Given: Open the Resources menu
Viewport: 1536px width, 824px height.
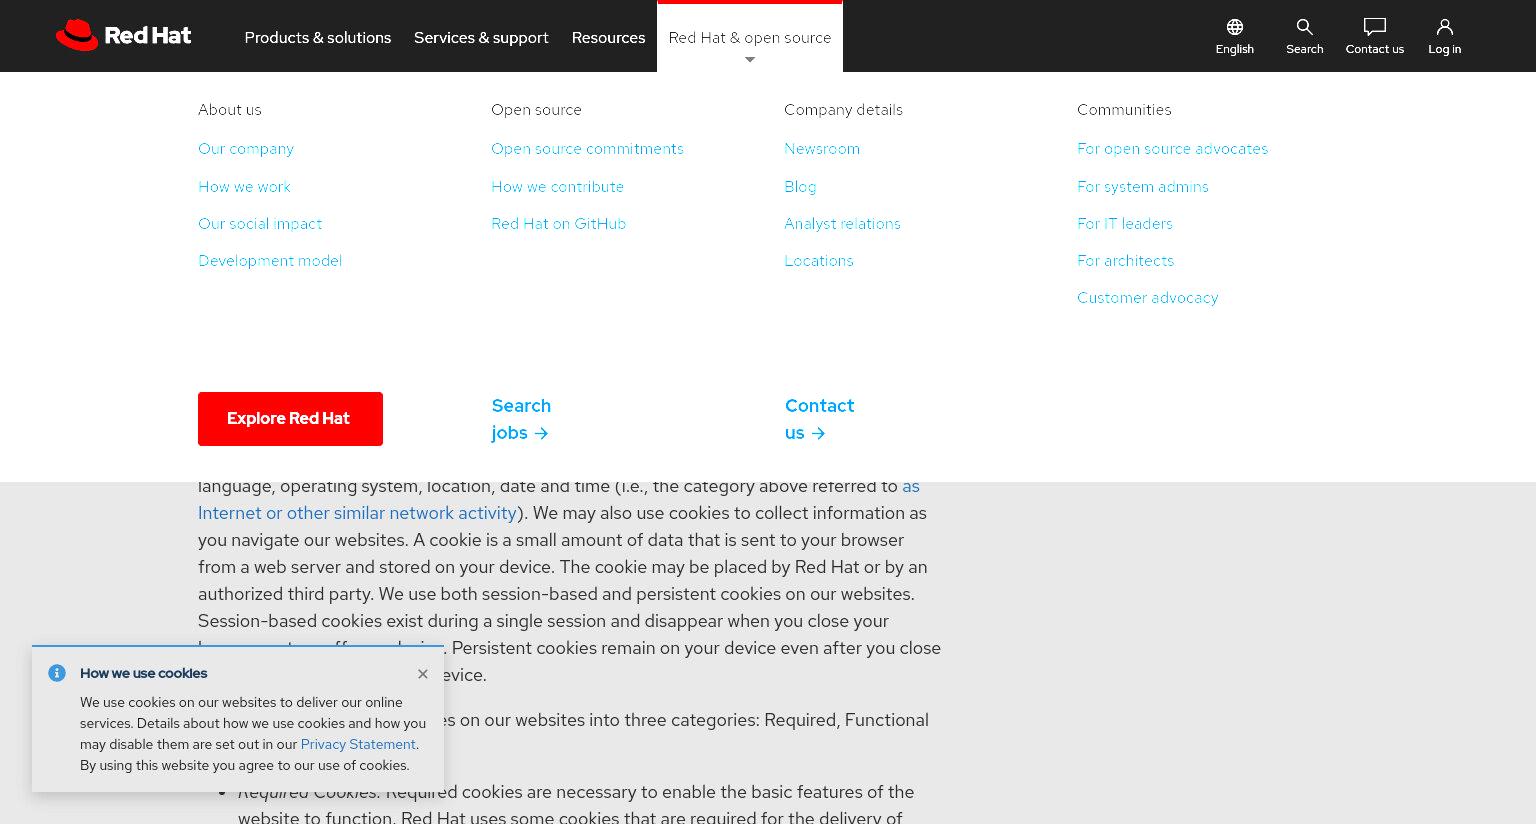Looking at the screenshot, I should click(x=608, y=37).
